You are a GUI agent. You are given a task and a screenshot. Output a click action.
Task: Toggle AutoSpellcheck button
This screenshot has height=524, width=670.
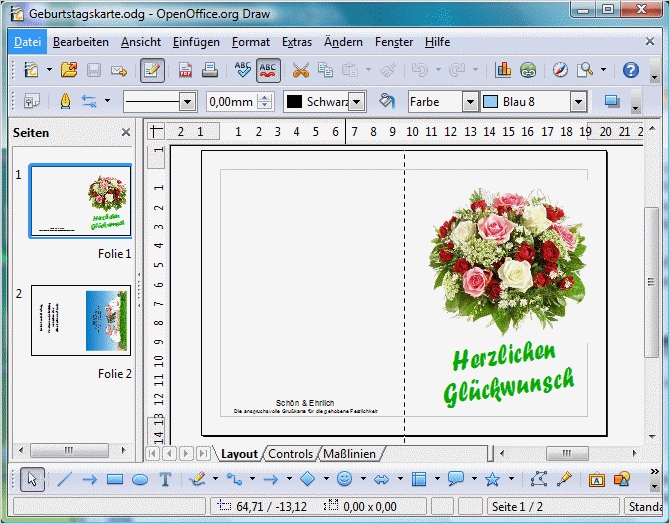(268, 70)
